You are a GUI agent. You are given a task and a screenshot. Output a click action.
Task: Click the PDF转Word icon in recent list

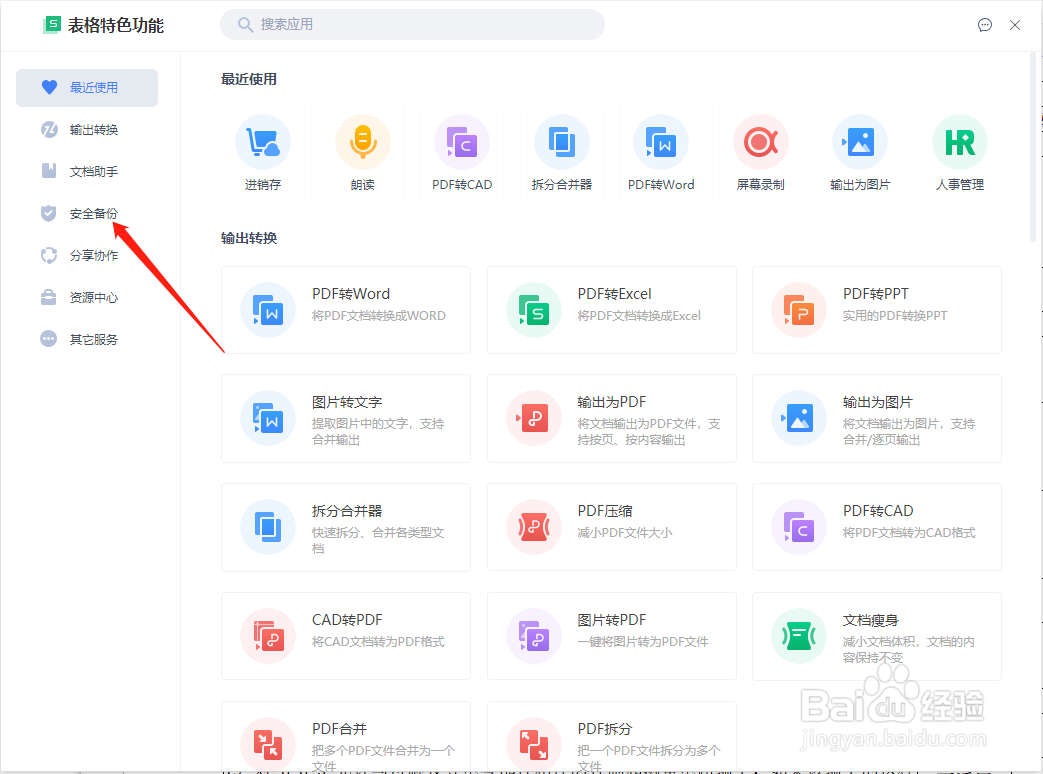[x=661, y=141]
